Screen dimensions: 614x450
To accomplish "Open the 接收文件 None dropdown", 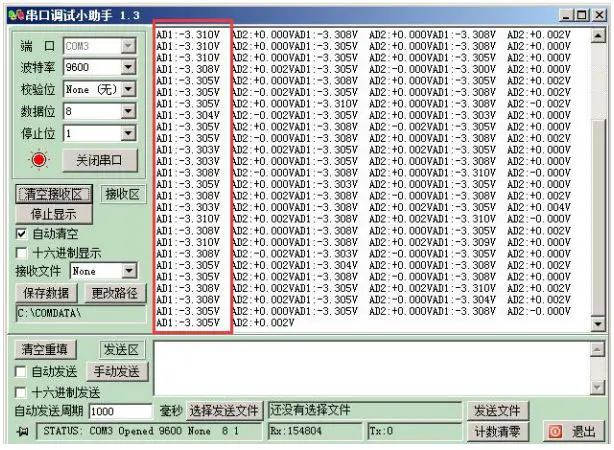I will (x=128, y=271).
